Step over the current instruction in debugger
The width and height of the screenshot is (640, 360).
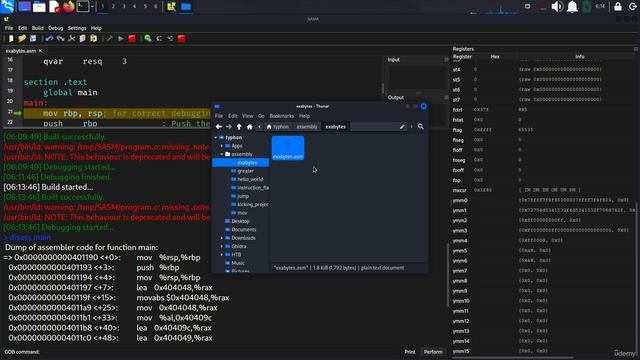(159, 38)
